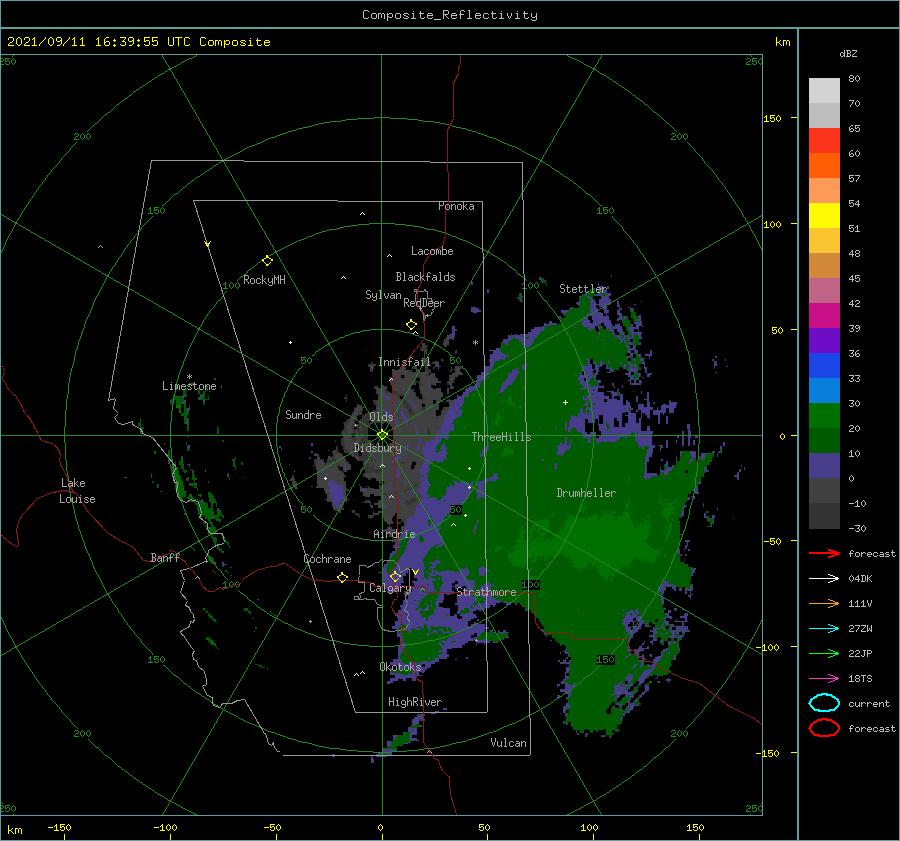Click the RockyMH label
The height and width of the screenshot is (841, 900).
click(264, 280)
